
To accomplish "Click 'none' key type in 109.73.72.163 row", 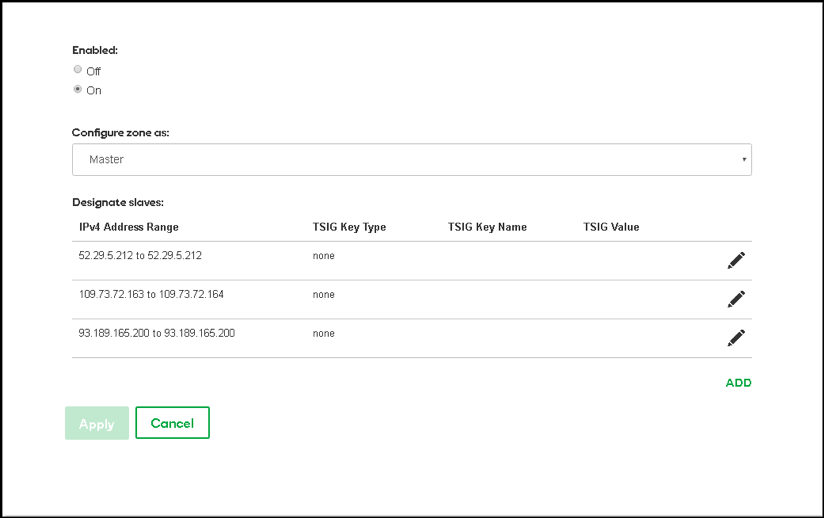I will 323,295.
